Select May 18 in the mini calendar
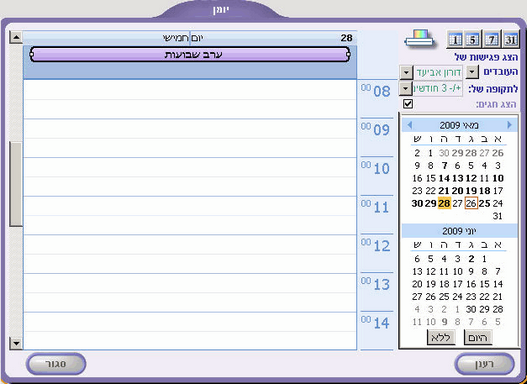527x384 pixels. [484, 191]
